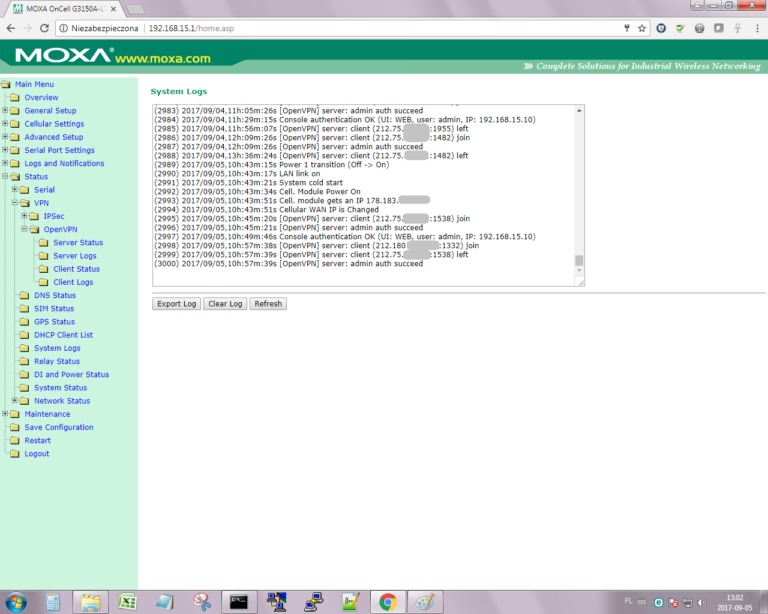Click the GPS Status folder icon
The height and width of the screenshot is (614, 768).
coord(24,322)
